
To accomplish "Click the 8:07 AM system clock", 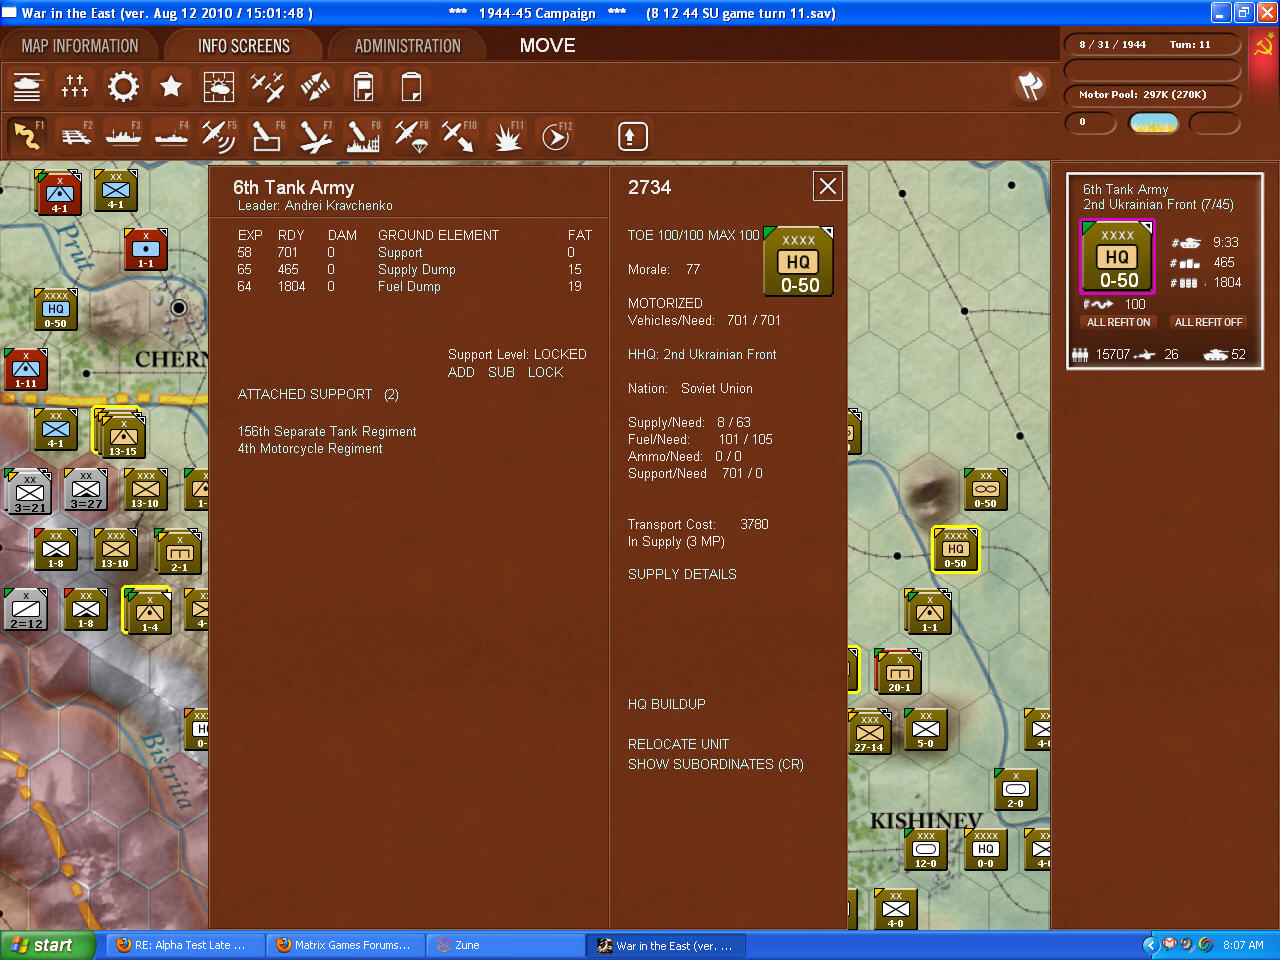I will 1243,945.
